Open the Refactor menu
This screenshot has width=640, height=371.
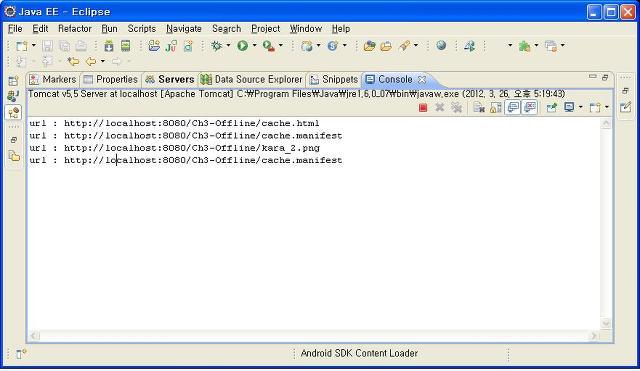[75, 29]
